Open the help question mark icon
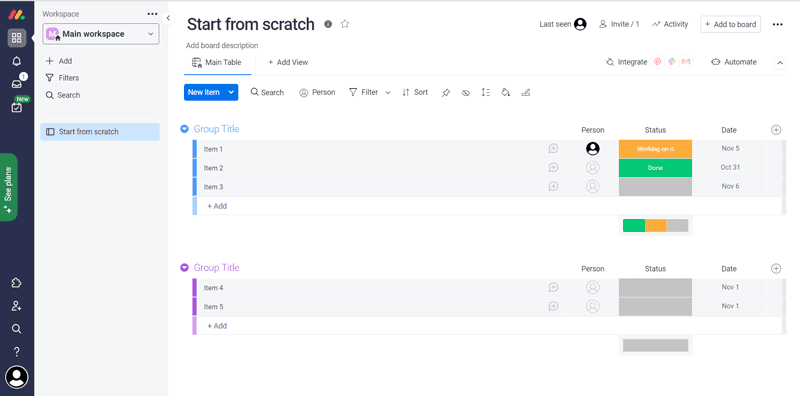The image size is (800, 396). [17, 352]
